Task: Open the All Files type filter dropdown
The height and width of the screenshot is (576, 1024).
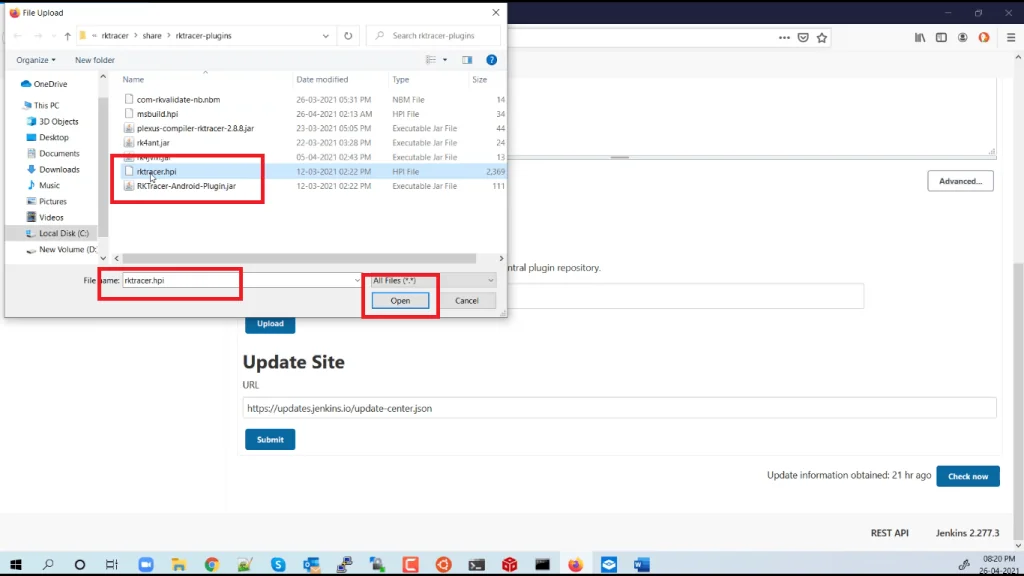Action: click(433, 281)
